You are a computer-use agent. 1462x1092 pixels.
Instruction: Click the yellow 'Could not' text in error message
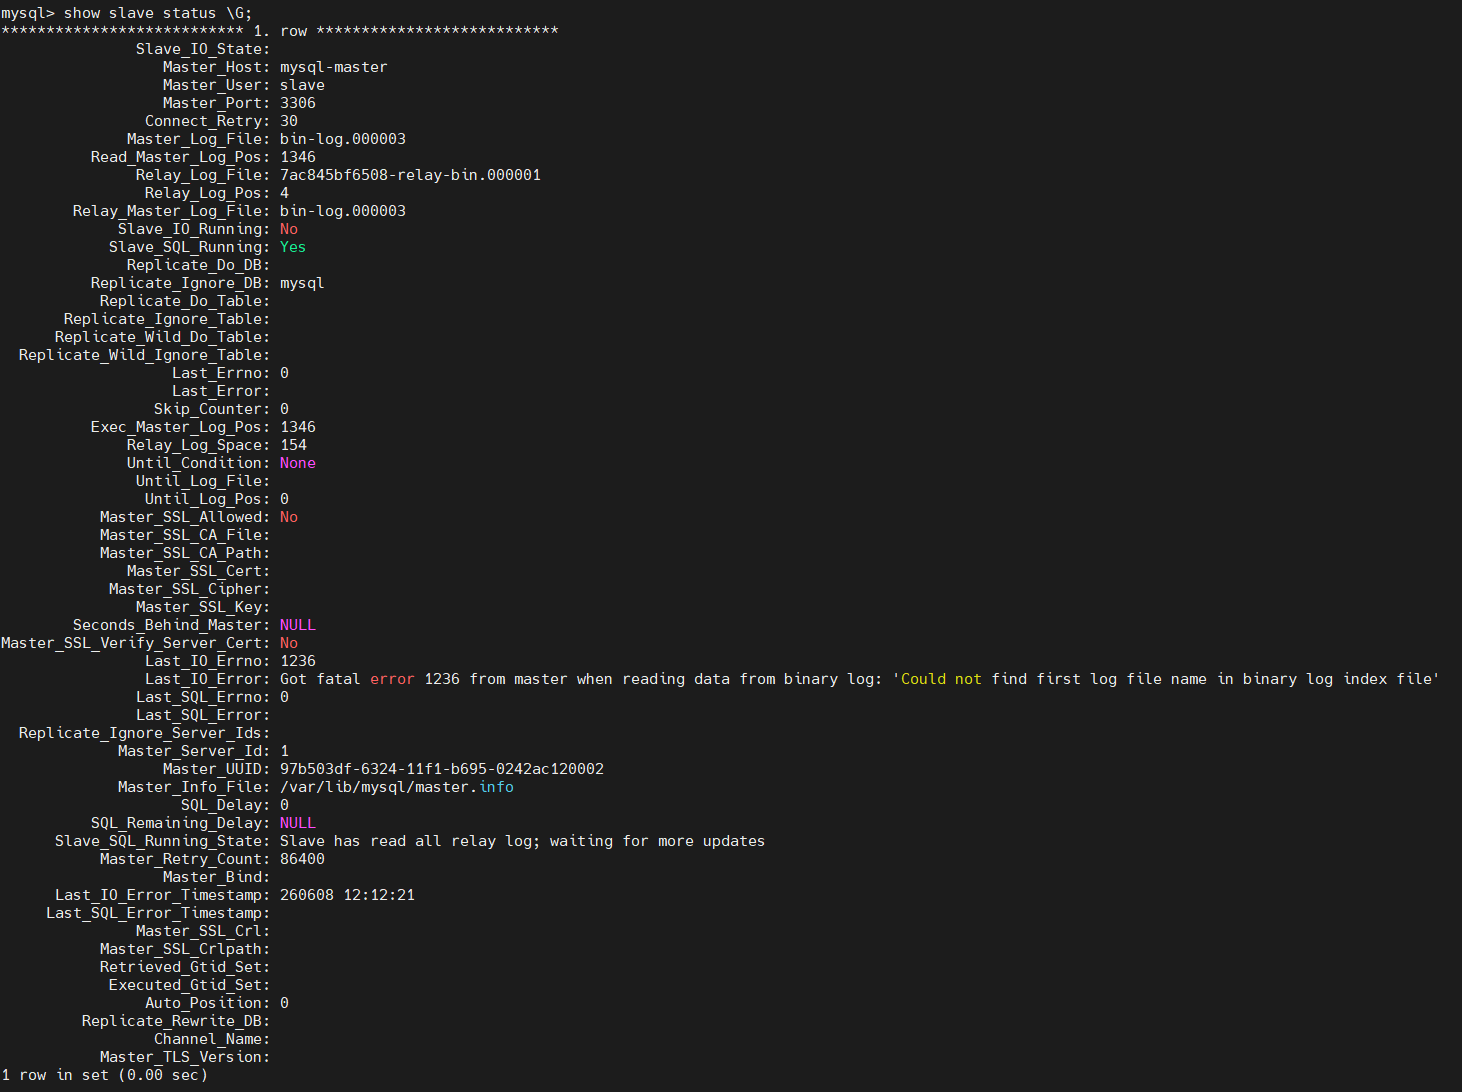[941, 679]
